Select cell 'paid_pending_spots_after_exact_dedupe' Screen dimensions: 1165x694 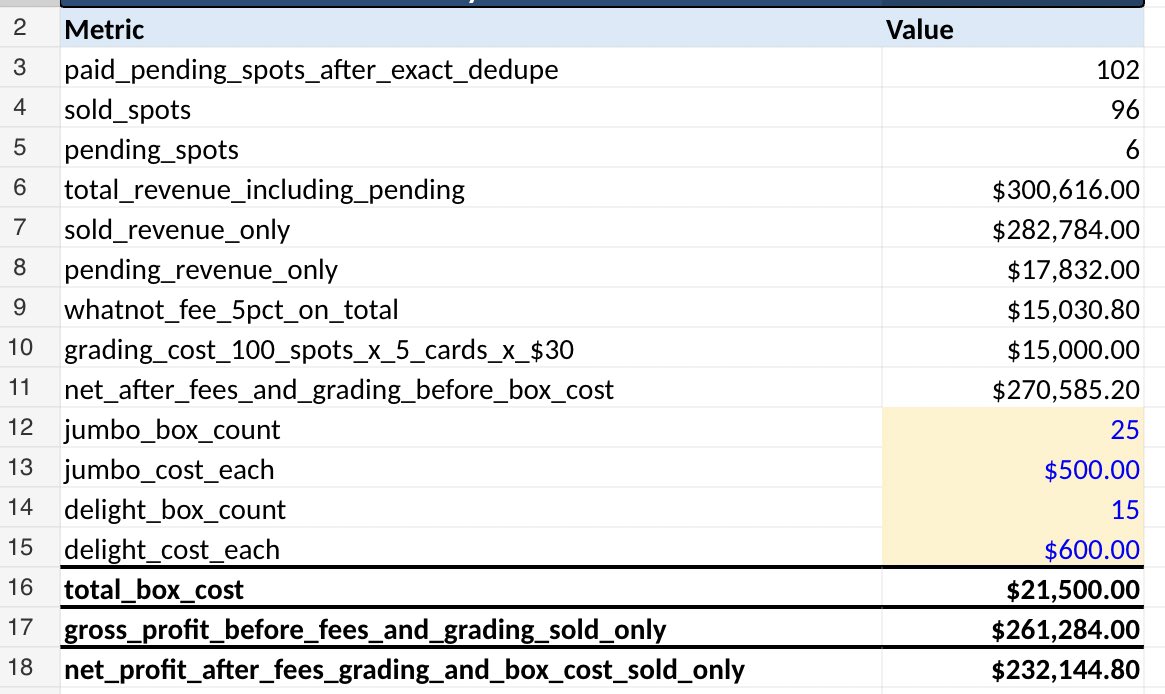(471, 68)
